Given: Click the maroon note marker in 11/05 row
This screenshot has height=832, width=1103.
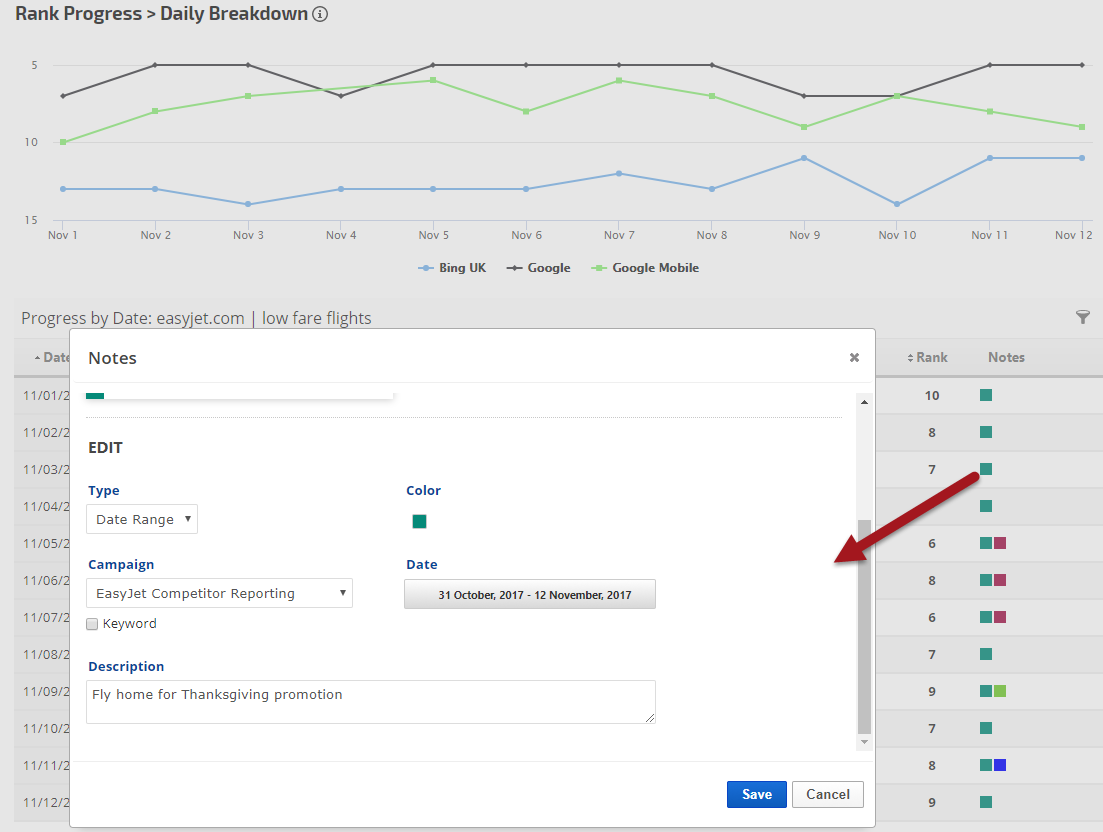Looking at the screenshot, I should pos(999,543).
